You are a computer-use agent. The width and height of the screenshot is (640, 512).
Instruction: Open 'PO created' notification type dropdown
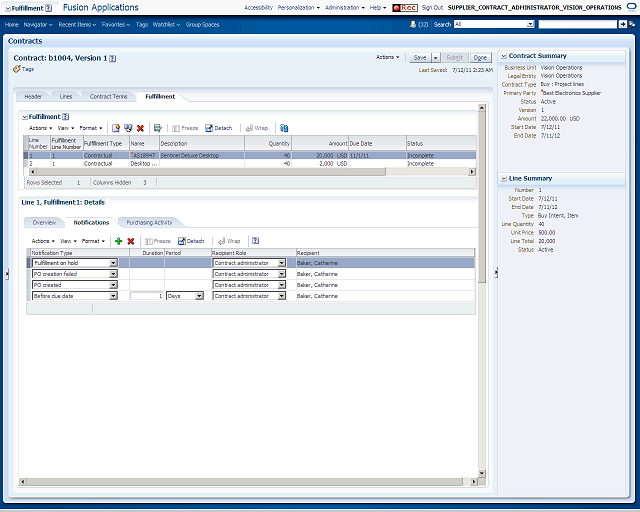point(113,285)
